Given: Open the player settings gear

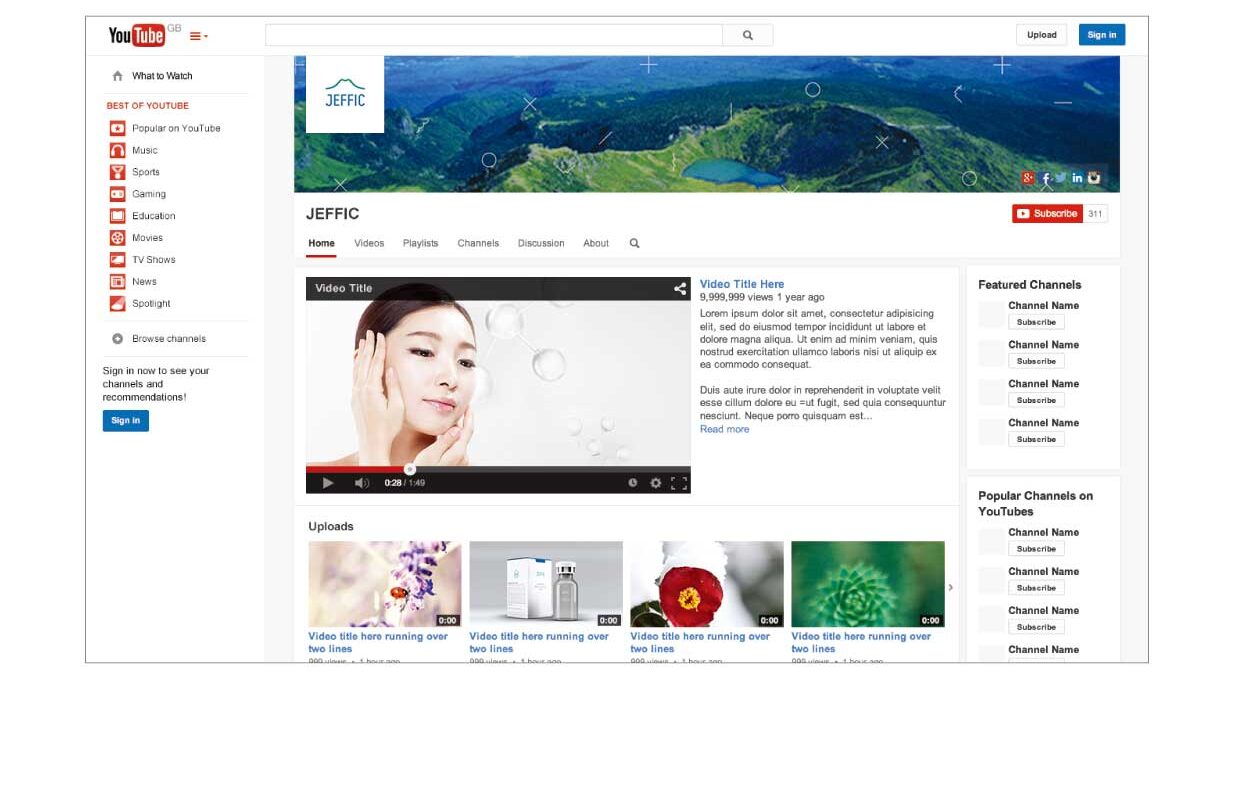Looking at the screenshot, I should (656, 483).
